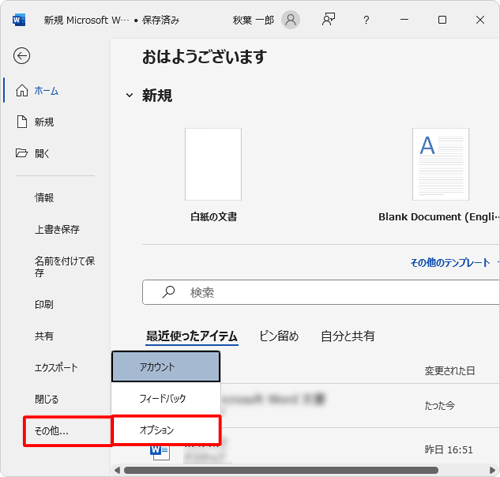Open the Home item in sidebar
Screen dimensions: 500x477
click(46, 91)
